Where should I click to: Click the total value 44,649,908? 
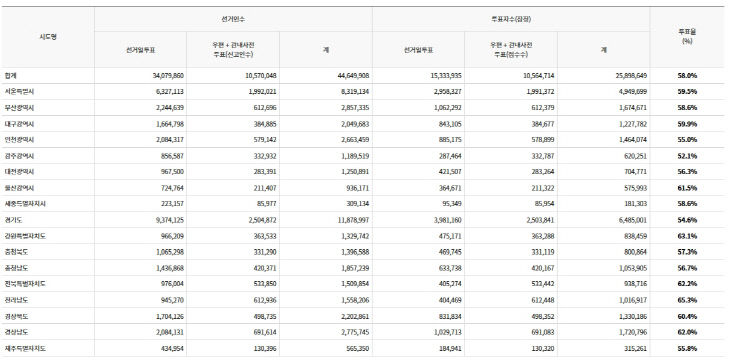353,75
